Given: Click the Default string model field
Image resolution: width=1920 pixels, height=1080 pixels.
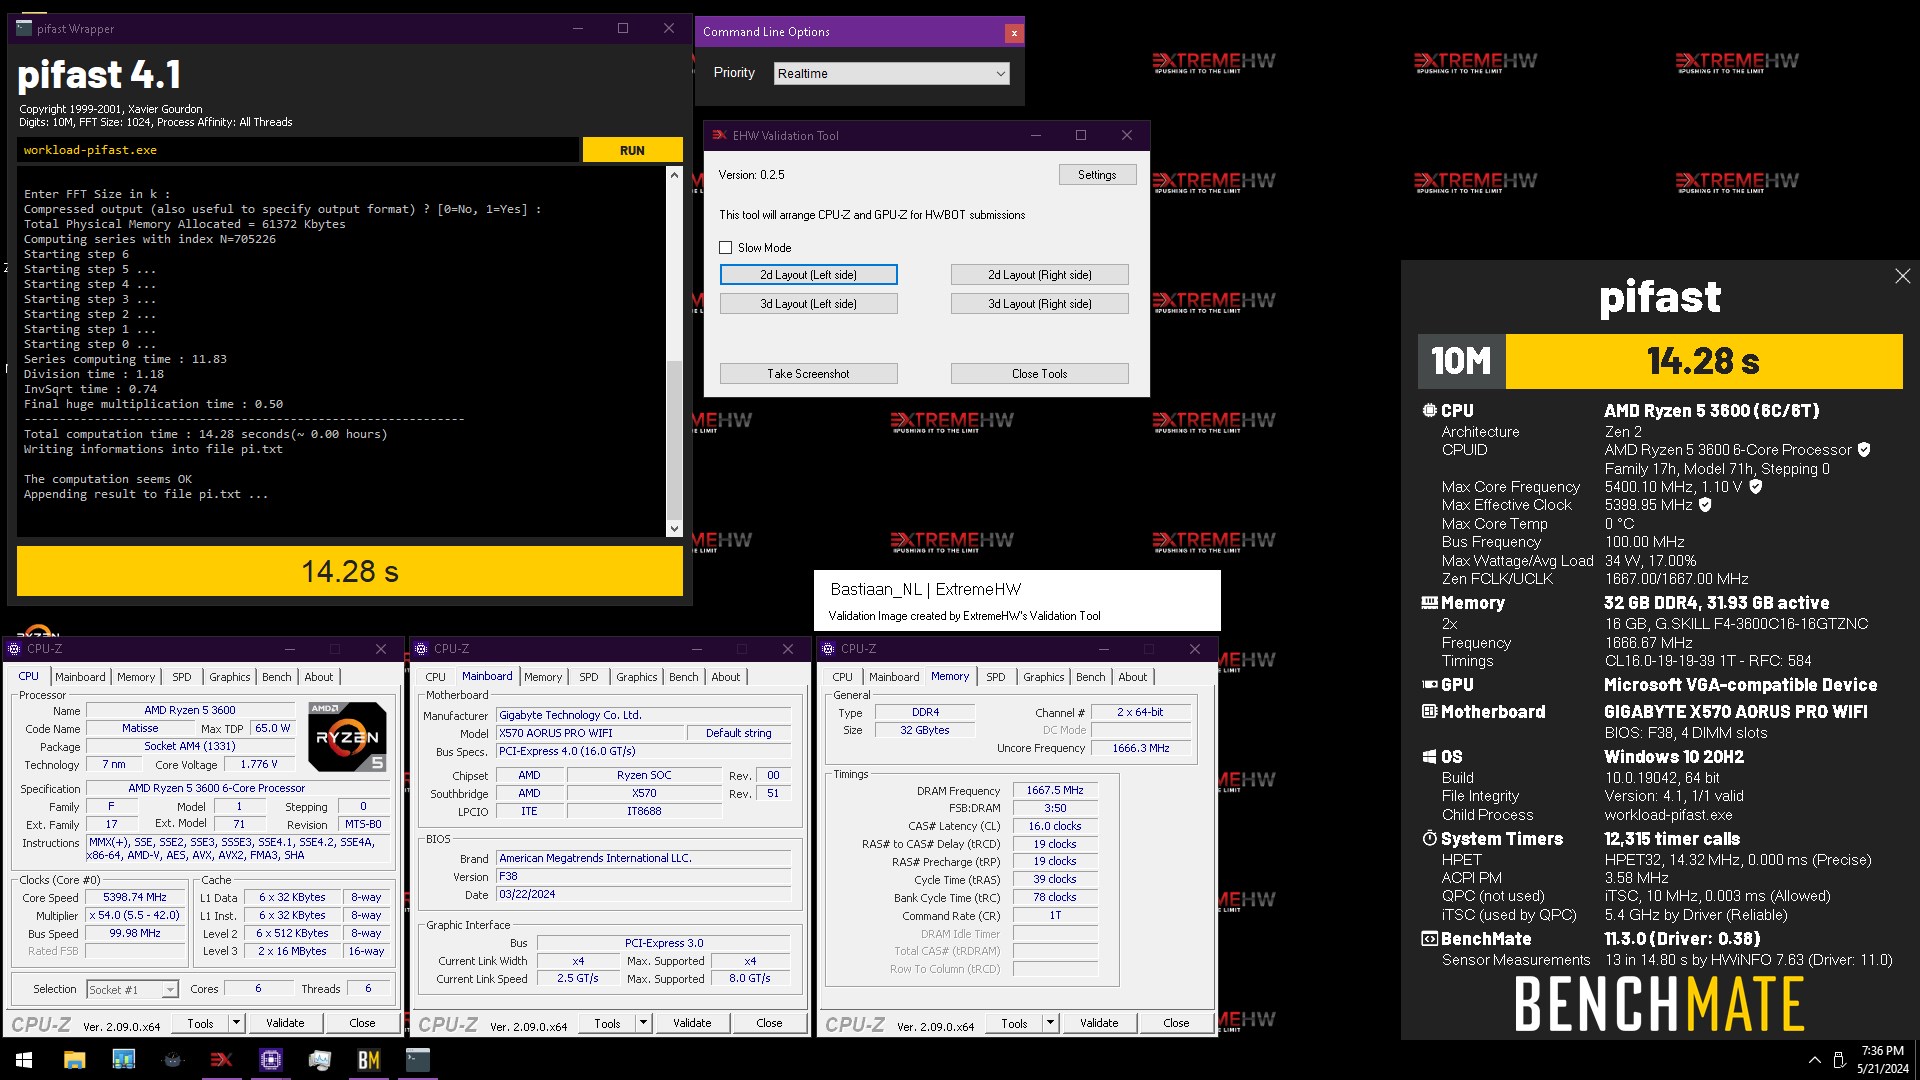Looking at the screenshot, I should coord(739,733).
